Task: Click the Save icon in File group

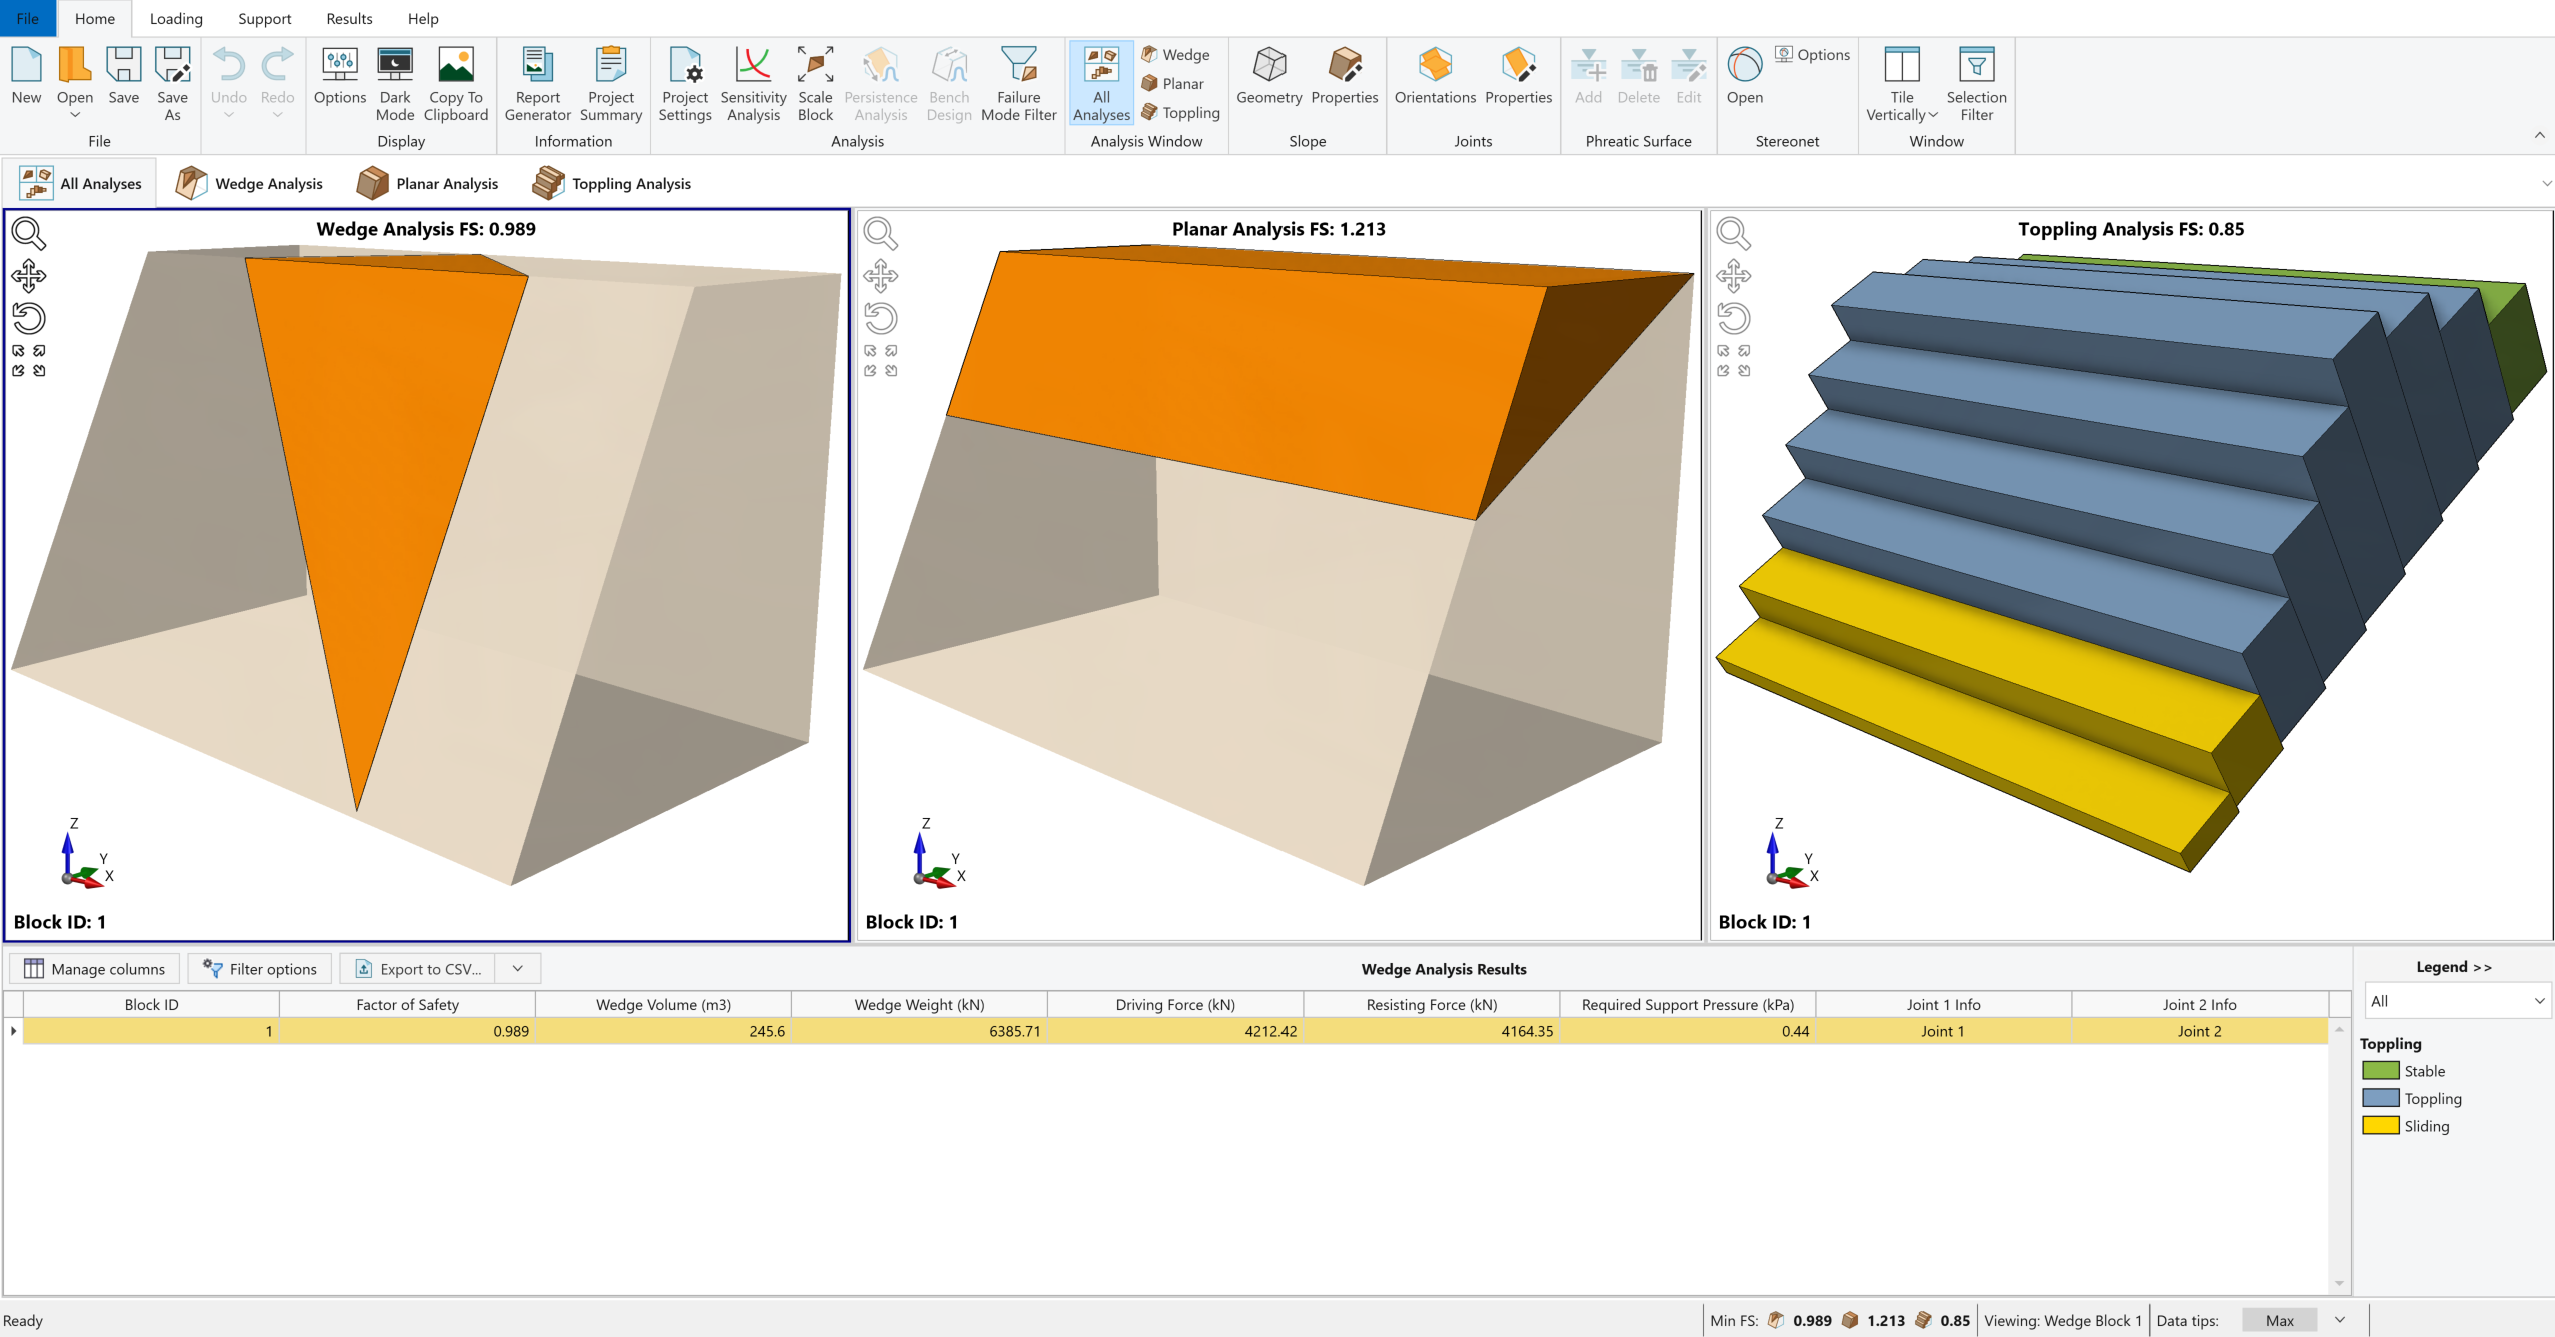Action: 123,75
